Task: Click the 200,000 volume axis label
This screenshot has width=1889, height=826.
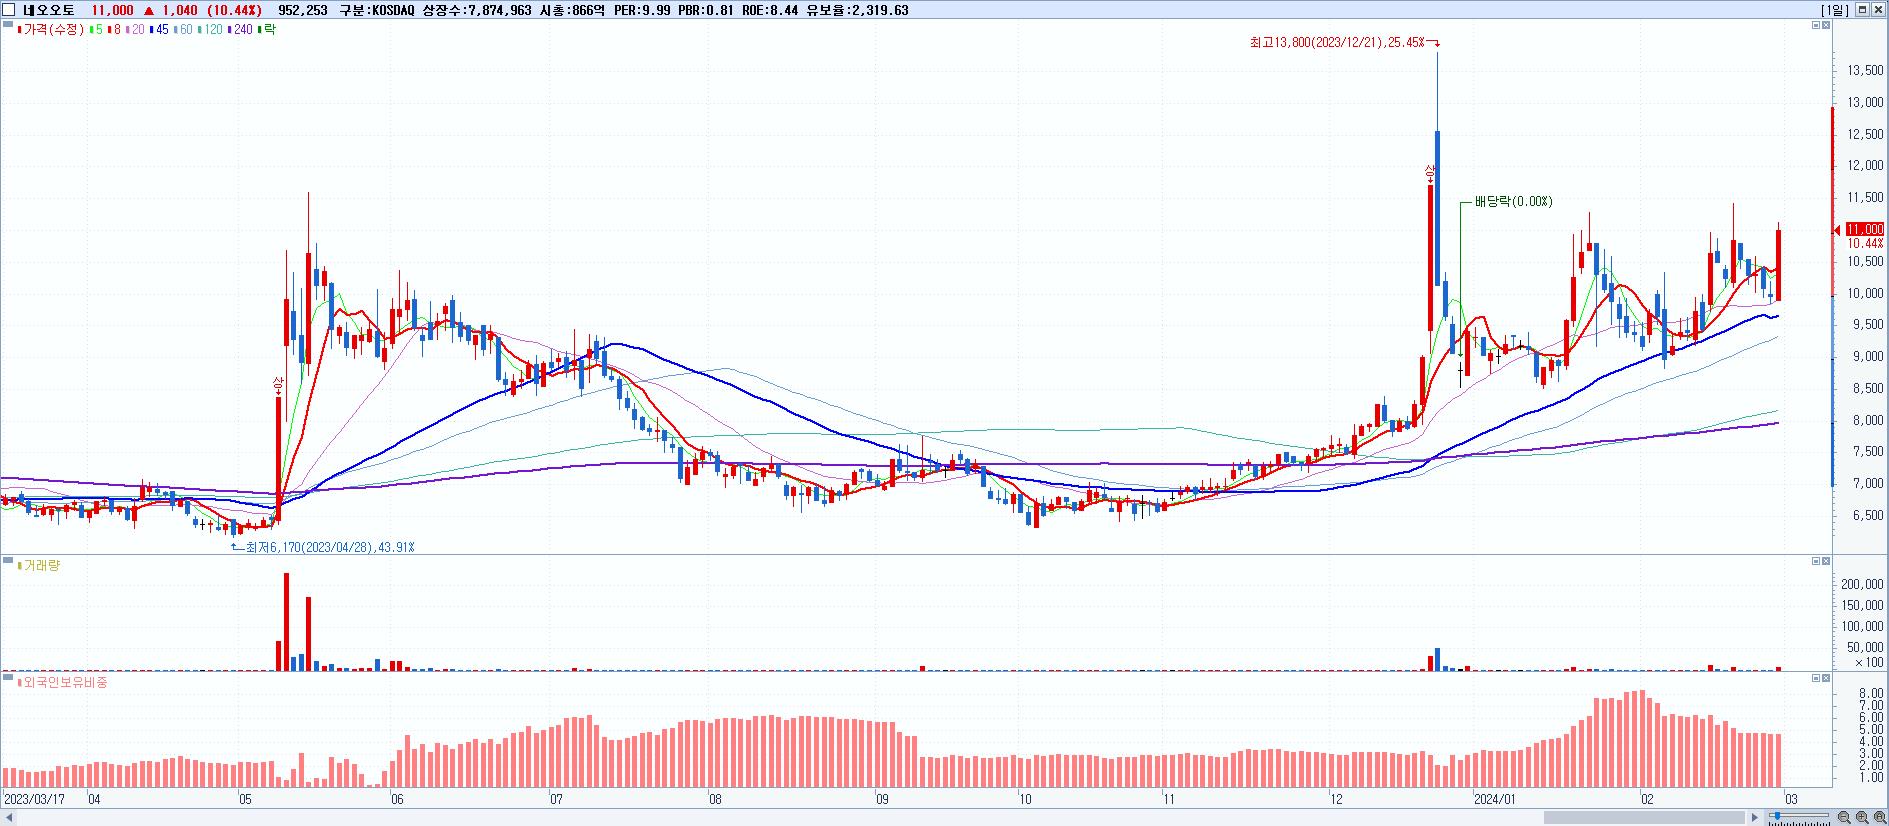Action: click(x=1862, y=585)
